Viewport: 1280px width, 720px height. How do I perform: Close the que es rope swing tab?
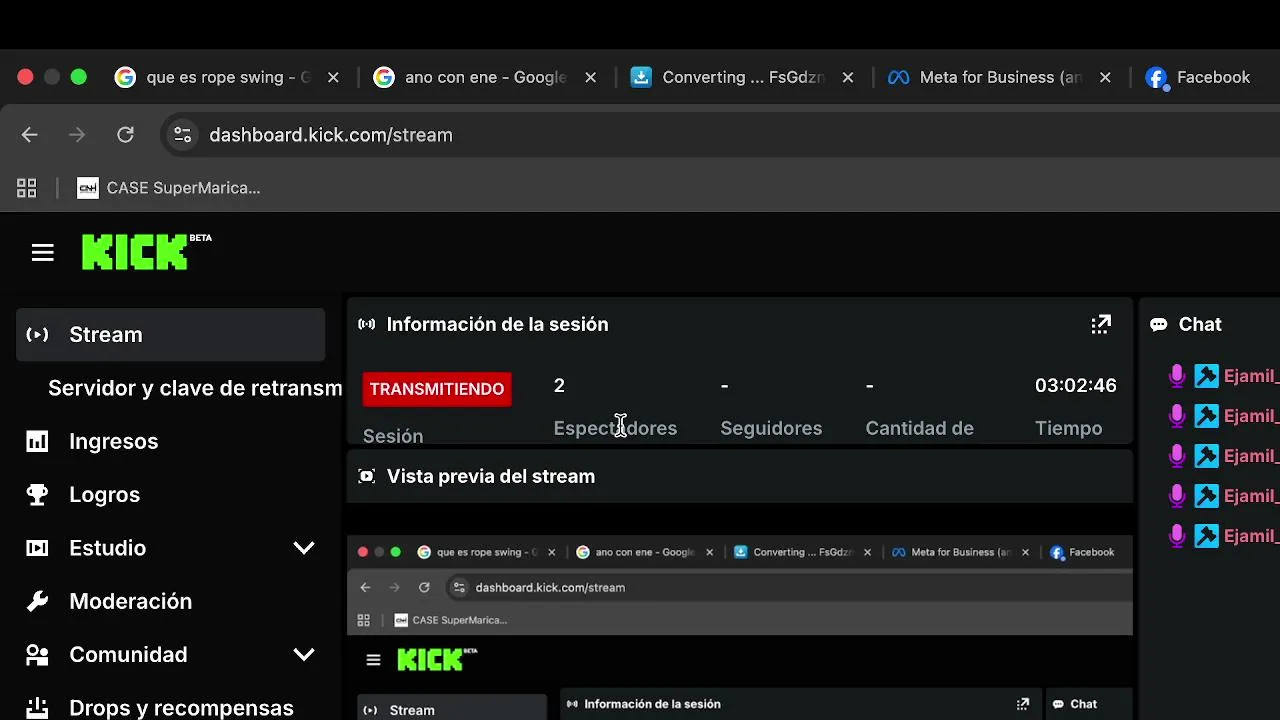[333, 77]
